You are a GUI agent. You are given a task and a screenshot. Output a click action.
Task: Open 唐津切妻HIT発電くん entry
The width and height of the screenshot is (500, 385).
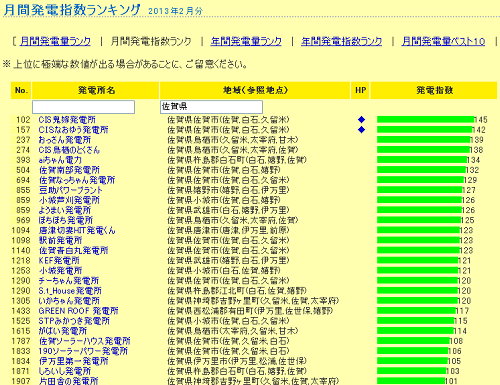[77, 230]
